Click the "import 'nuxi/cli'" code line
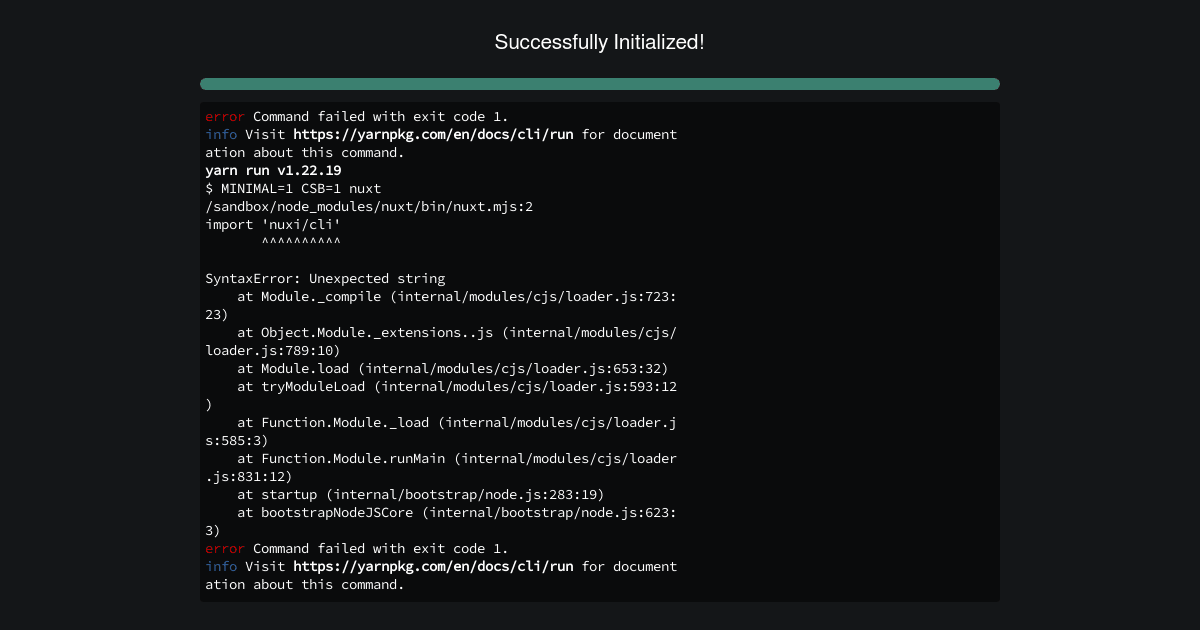Viewport: 1200px width, 630px height. (x=273, y=224)
